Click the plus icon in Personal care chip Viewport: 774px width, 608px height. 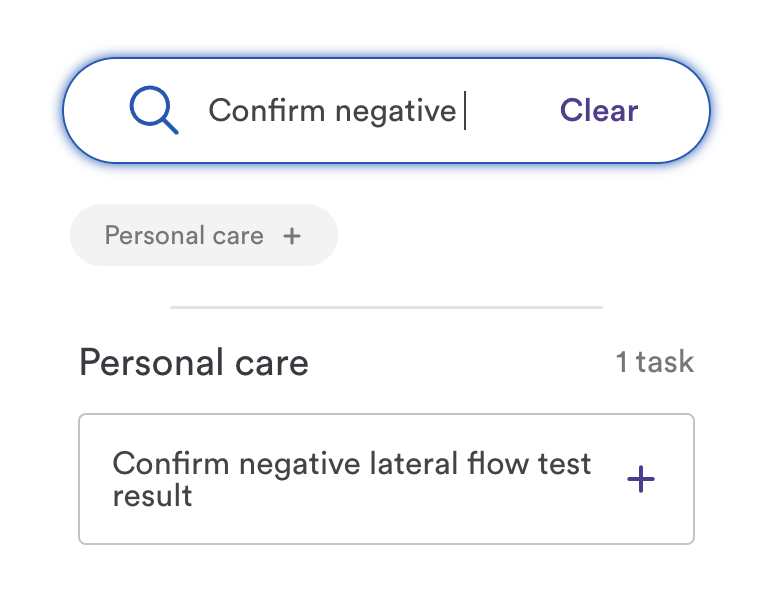click(291, 236)
